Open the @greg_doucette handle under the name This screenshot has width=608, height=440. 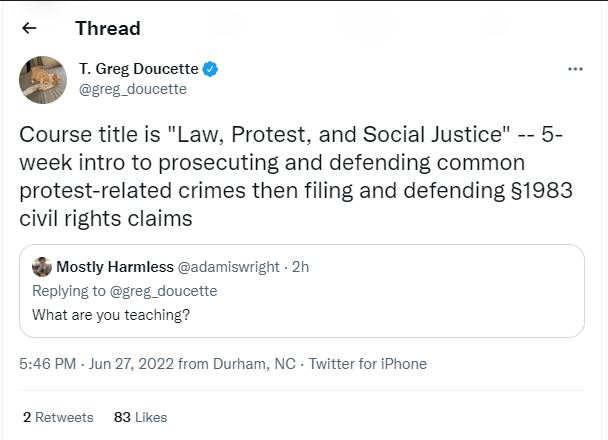[133, 89]
